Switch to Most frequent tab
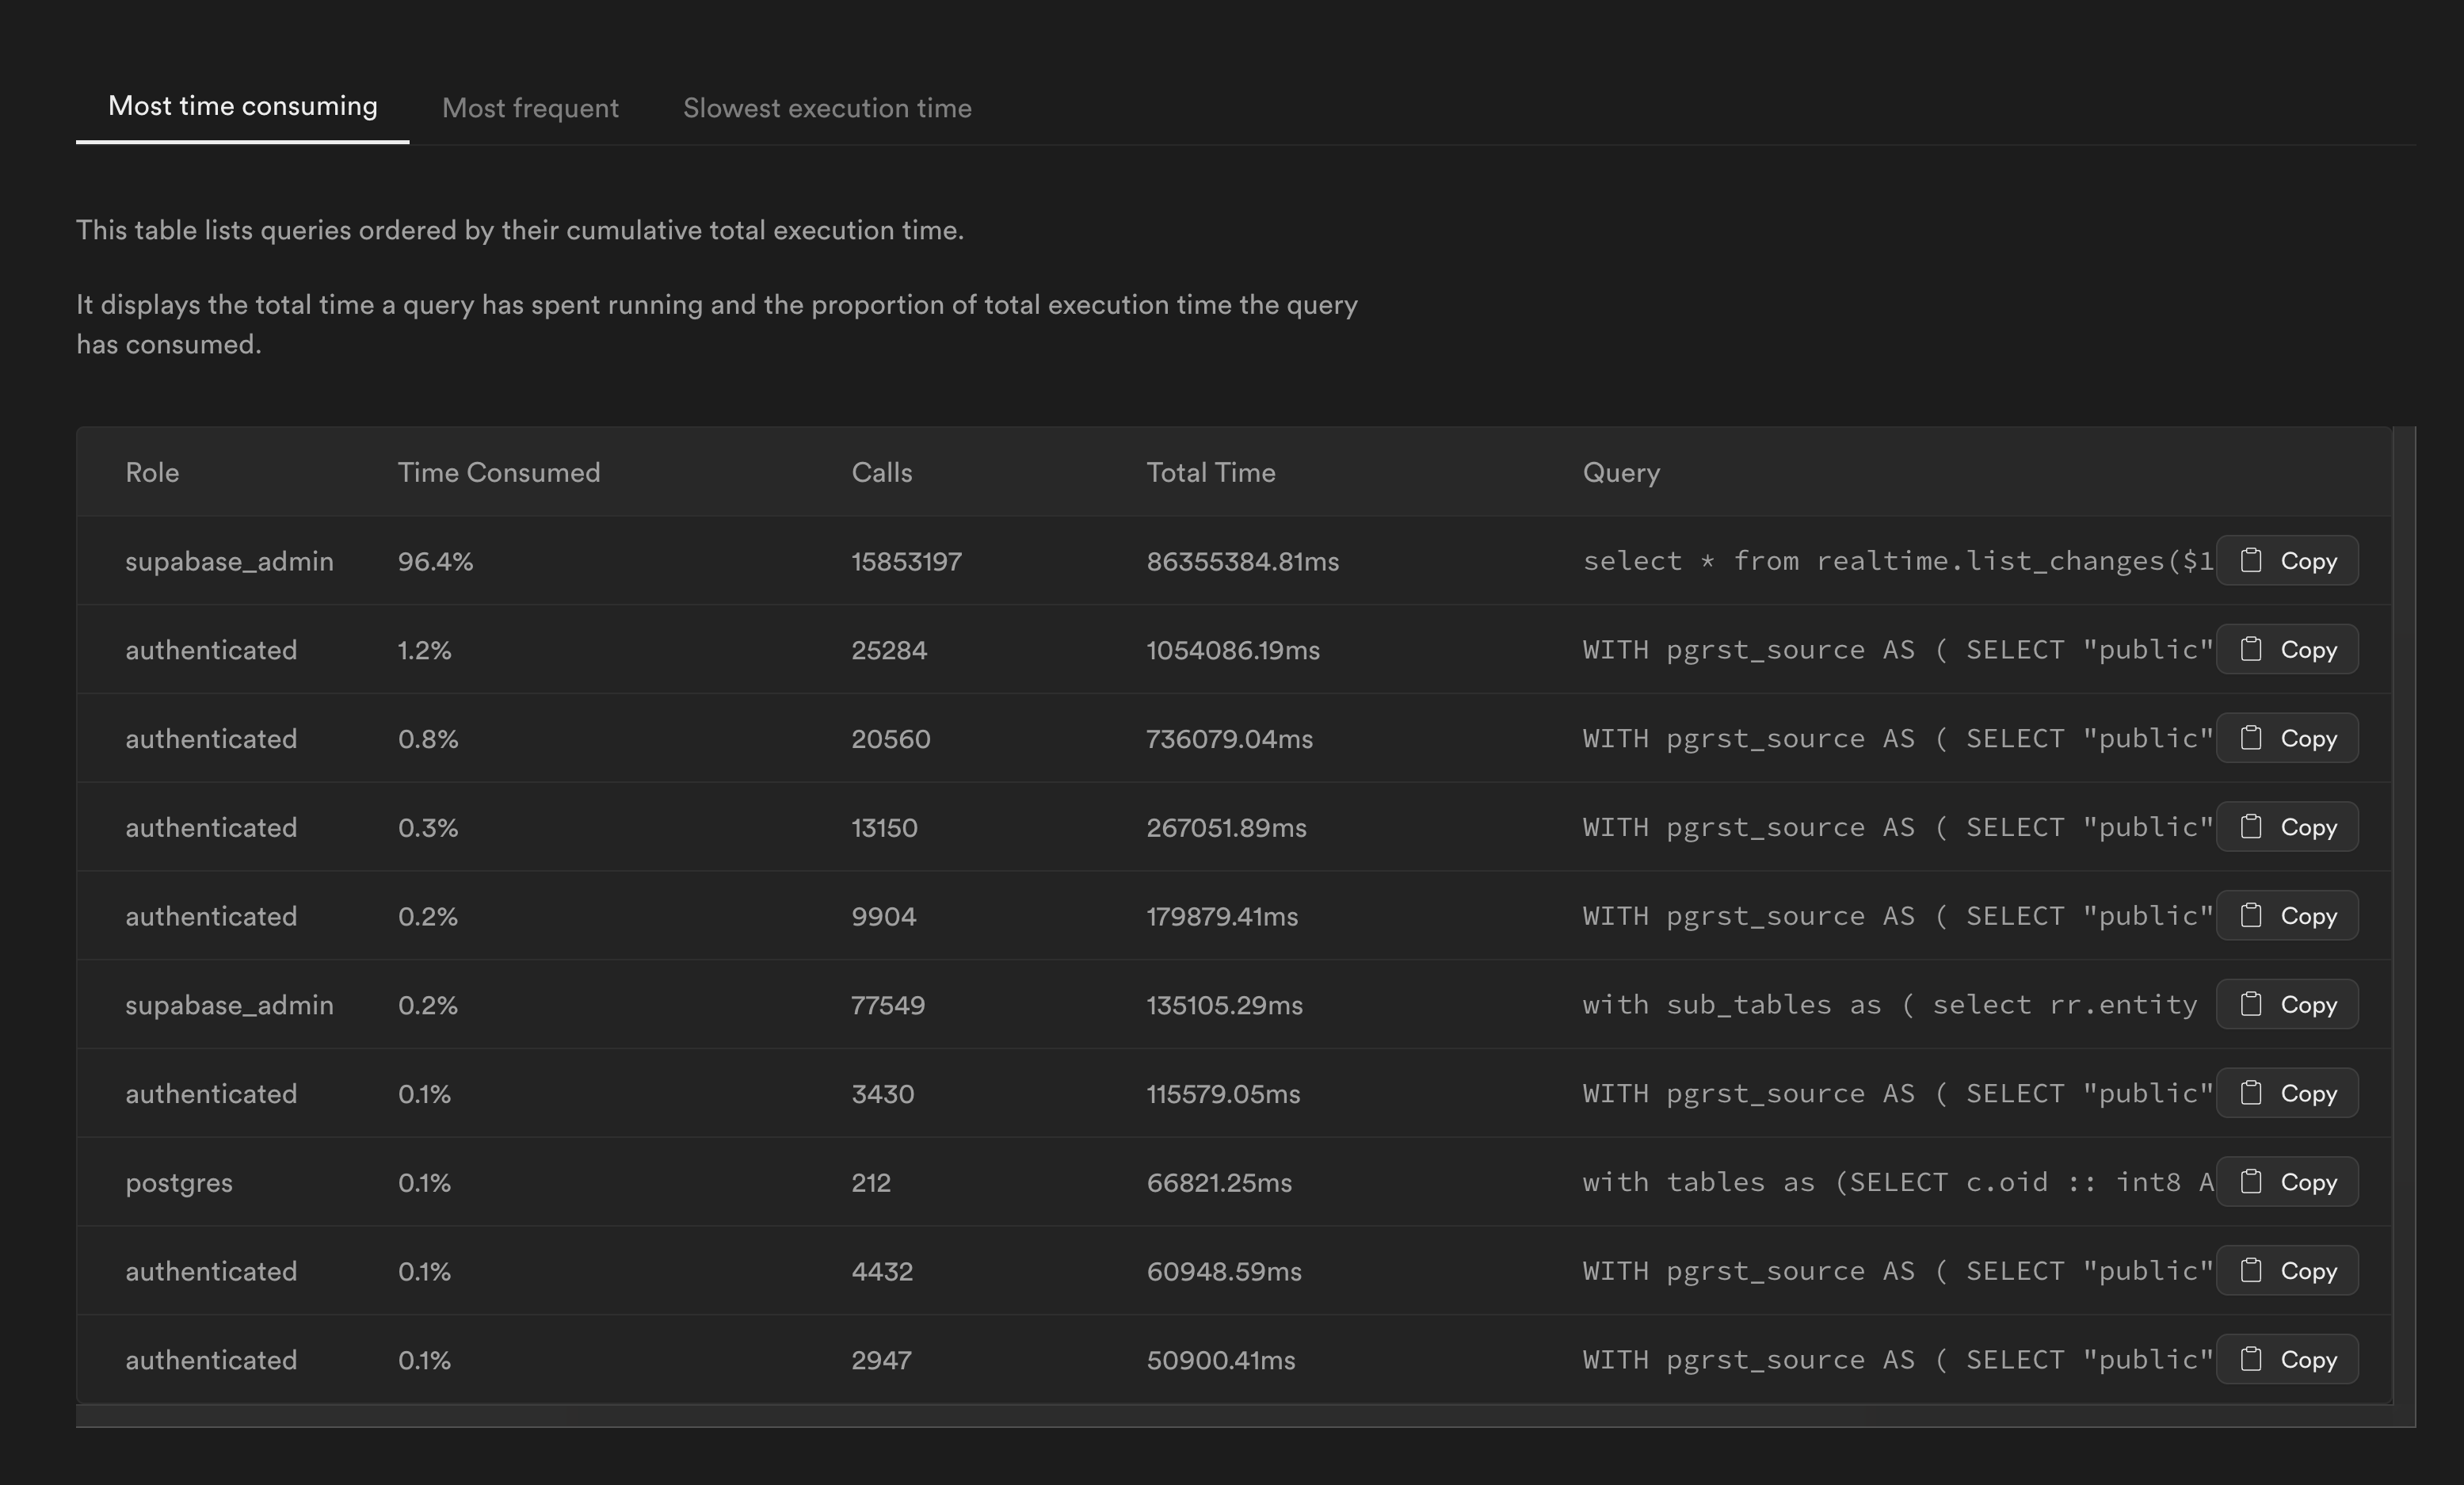The image size is (2464, 1485). [530, 108]
